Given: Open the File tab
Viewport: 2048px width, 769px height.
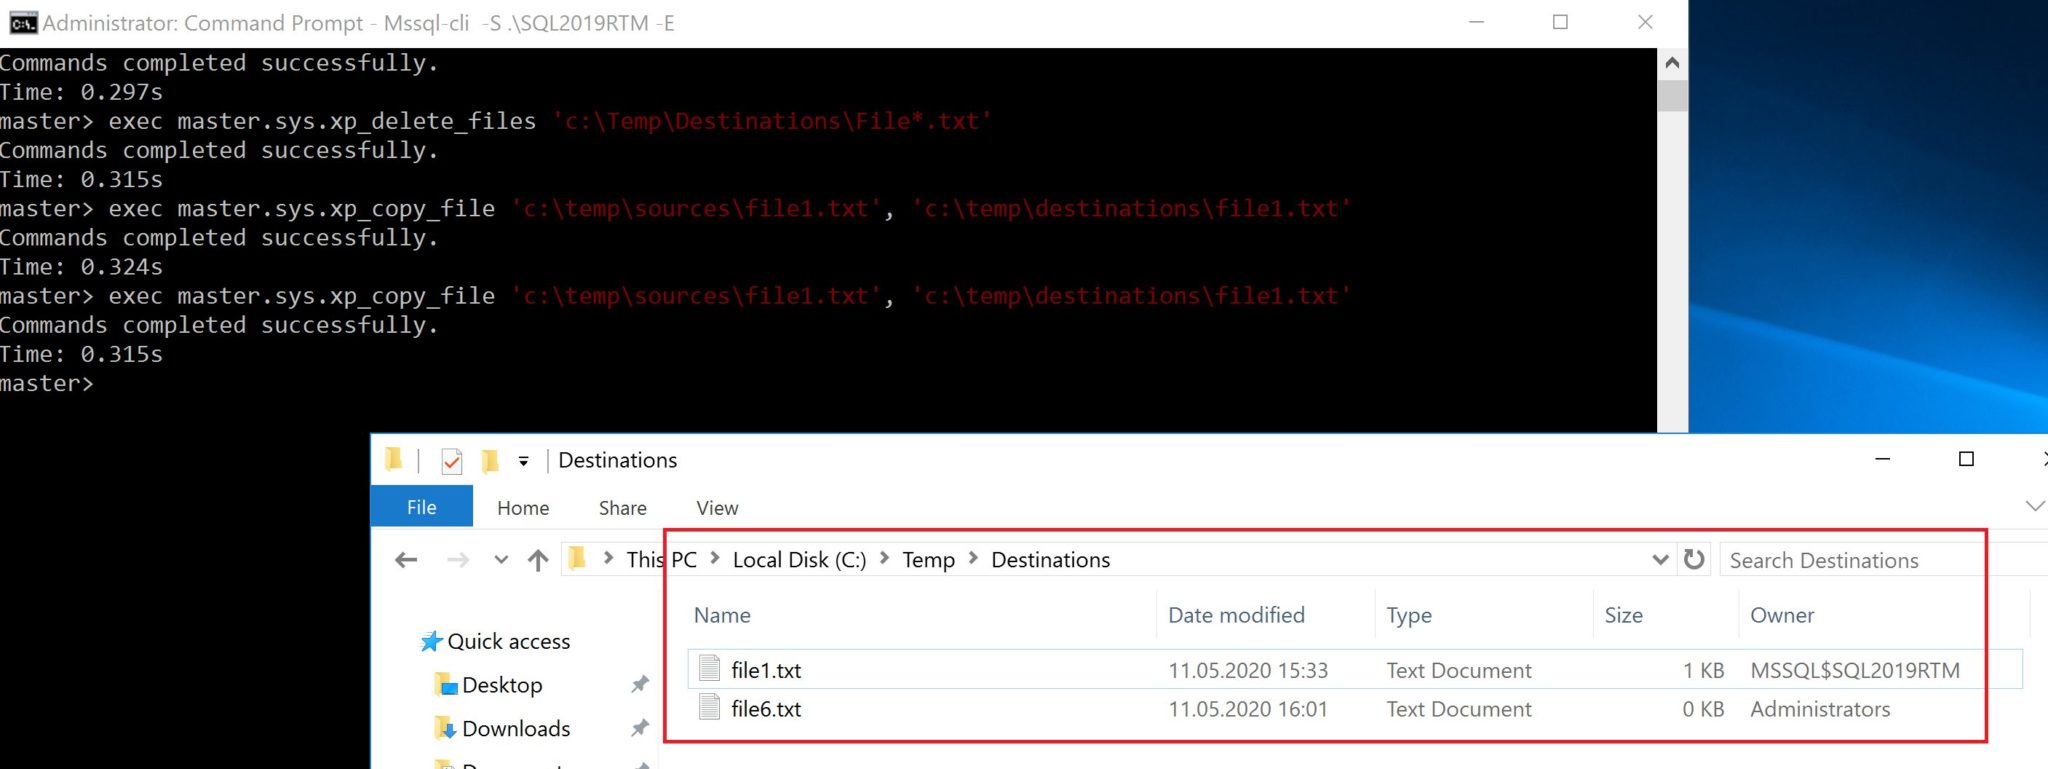Looking at the screenshot, I should (x=421, y=507).
